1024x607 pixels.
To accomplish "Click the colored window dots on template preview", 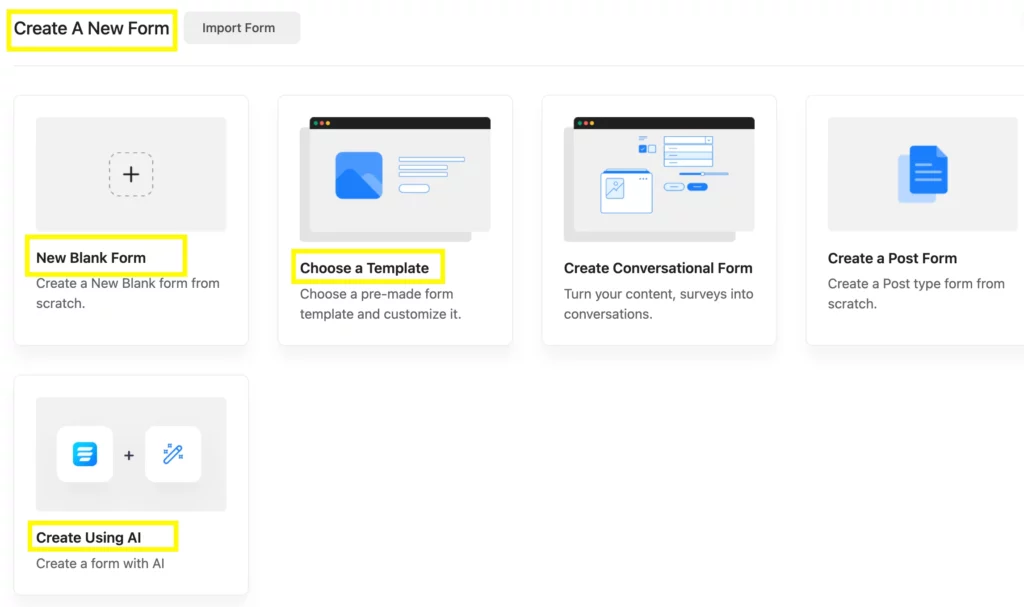I will [x=322, y=123].
